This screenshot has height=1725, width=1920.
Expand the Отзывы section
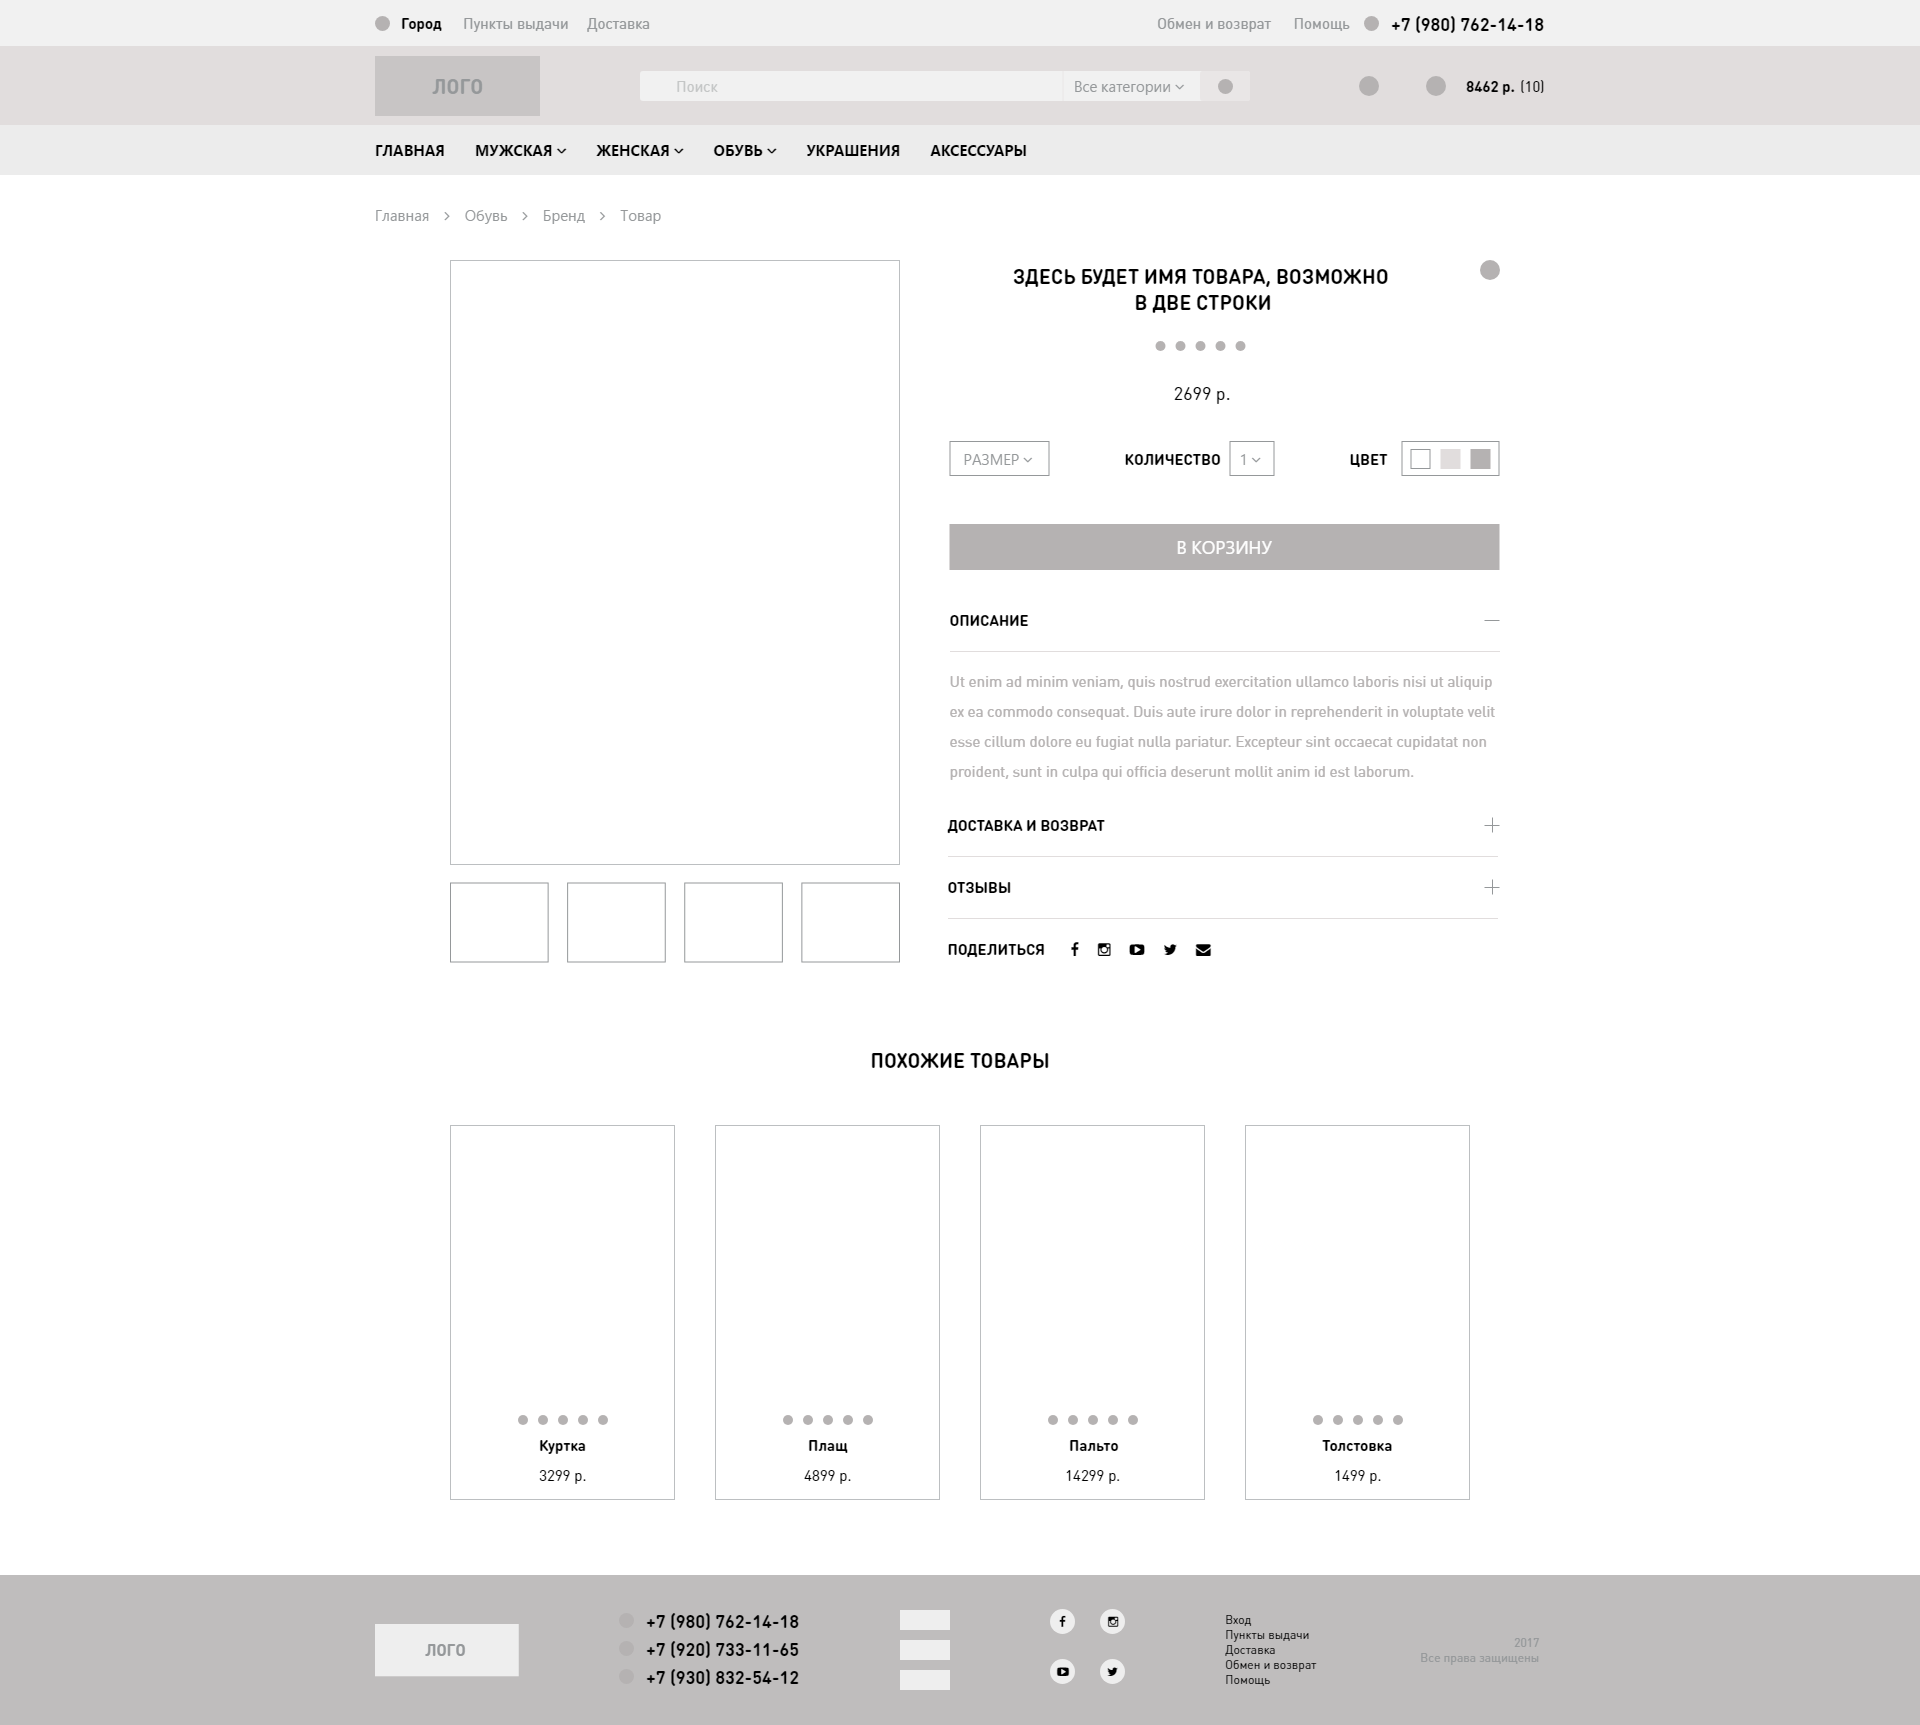click(x=1491, y=888)
